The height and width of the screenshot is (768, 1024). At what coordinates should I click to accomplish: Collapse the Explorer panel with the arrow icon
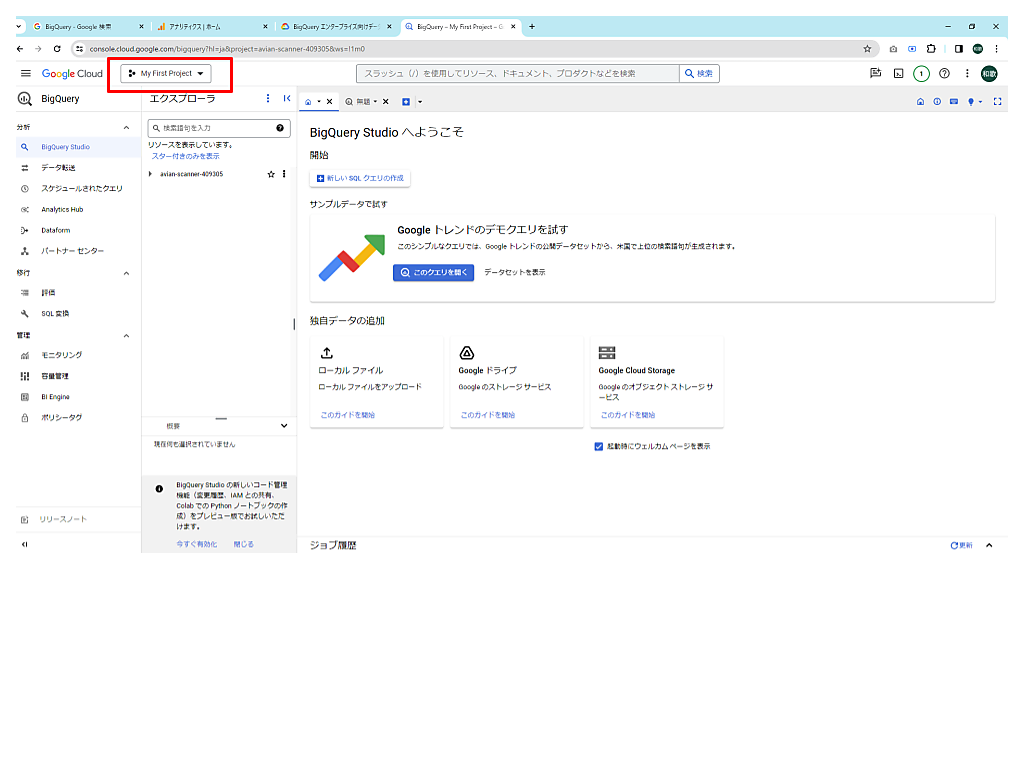point(287,99)
